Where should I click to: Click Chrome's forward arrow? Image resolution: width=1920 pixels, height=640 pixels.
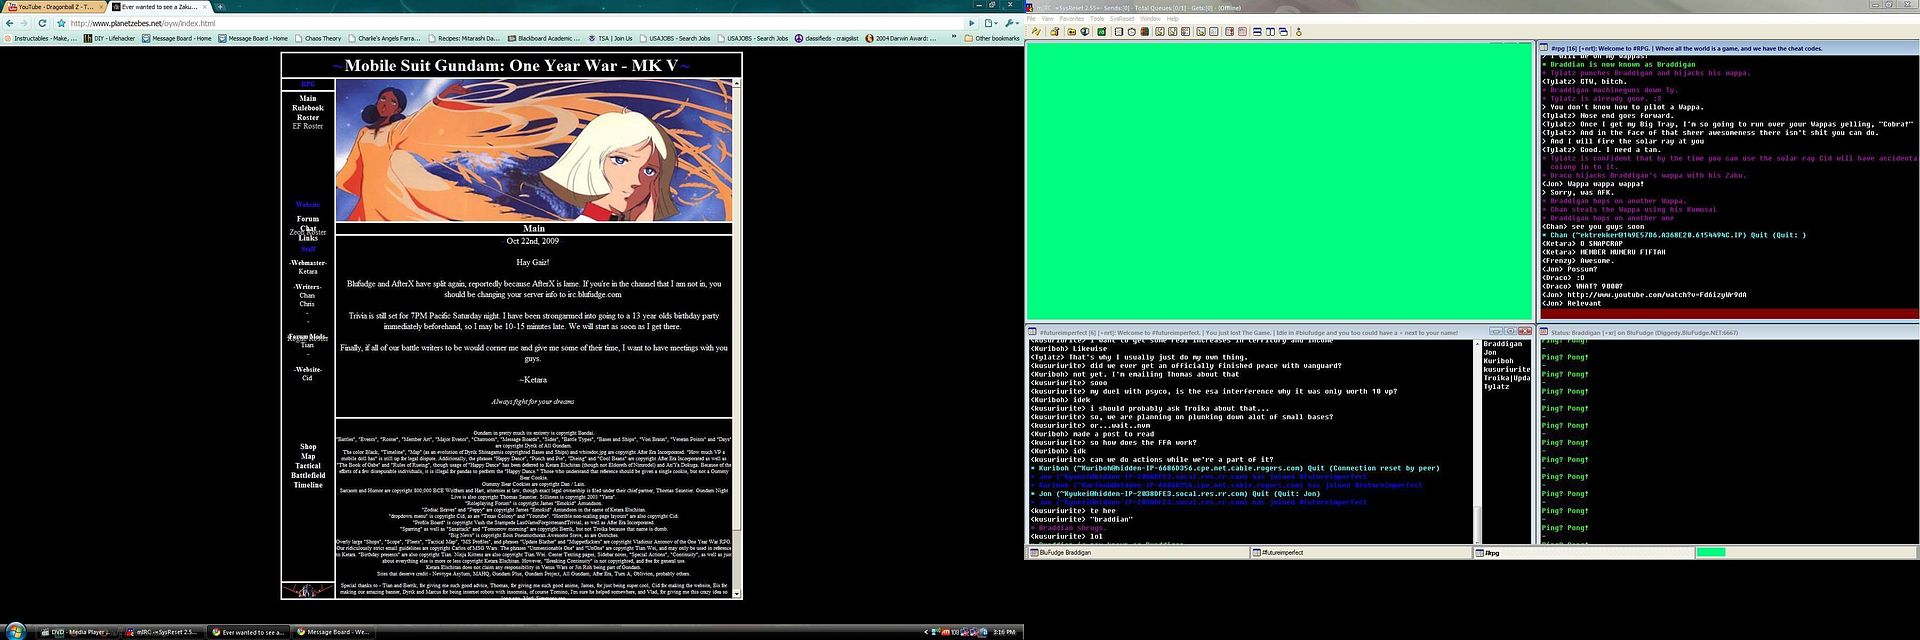pos(26,23)
